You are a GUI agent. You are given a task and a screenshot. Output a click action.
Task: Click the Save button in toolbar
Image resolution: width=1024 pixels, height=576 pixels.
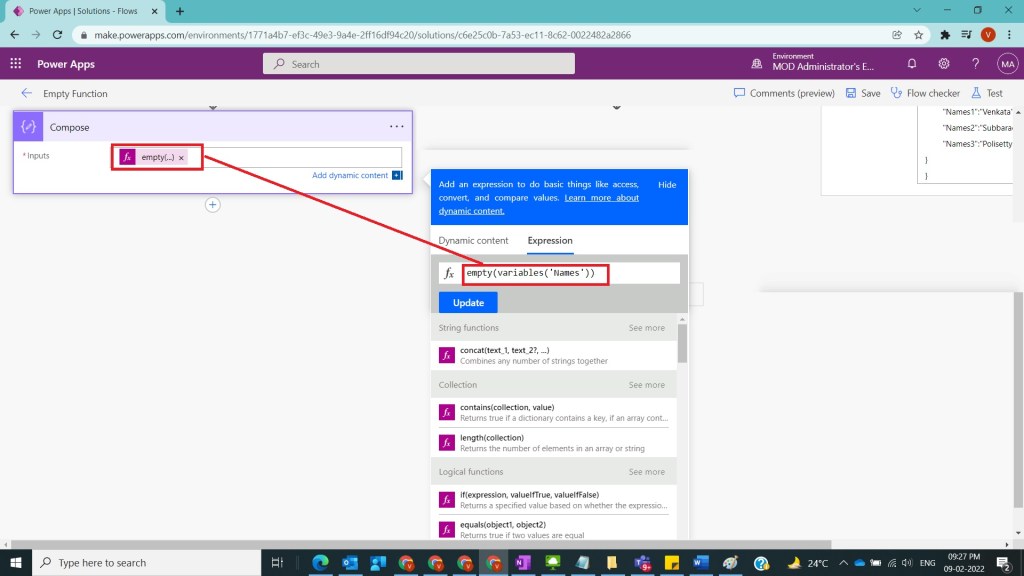pos(863,93)
